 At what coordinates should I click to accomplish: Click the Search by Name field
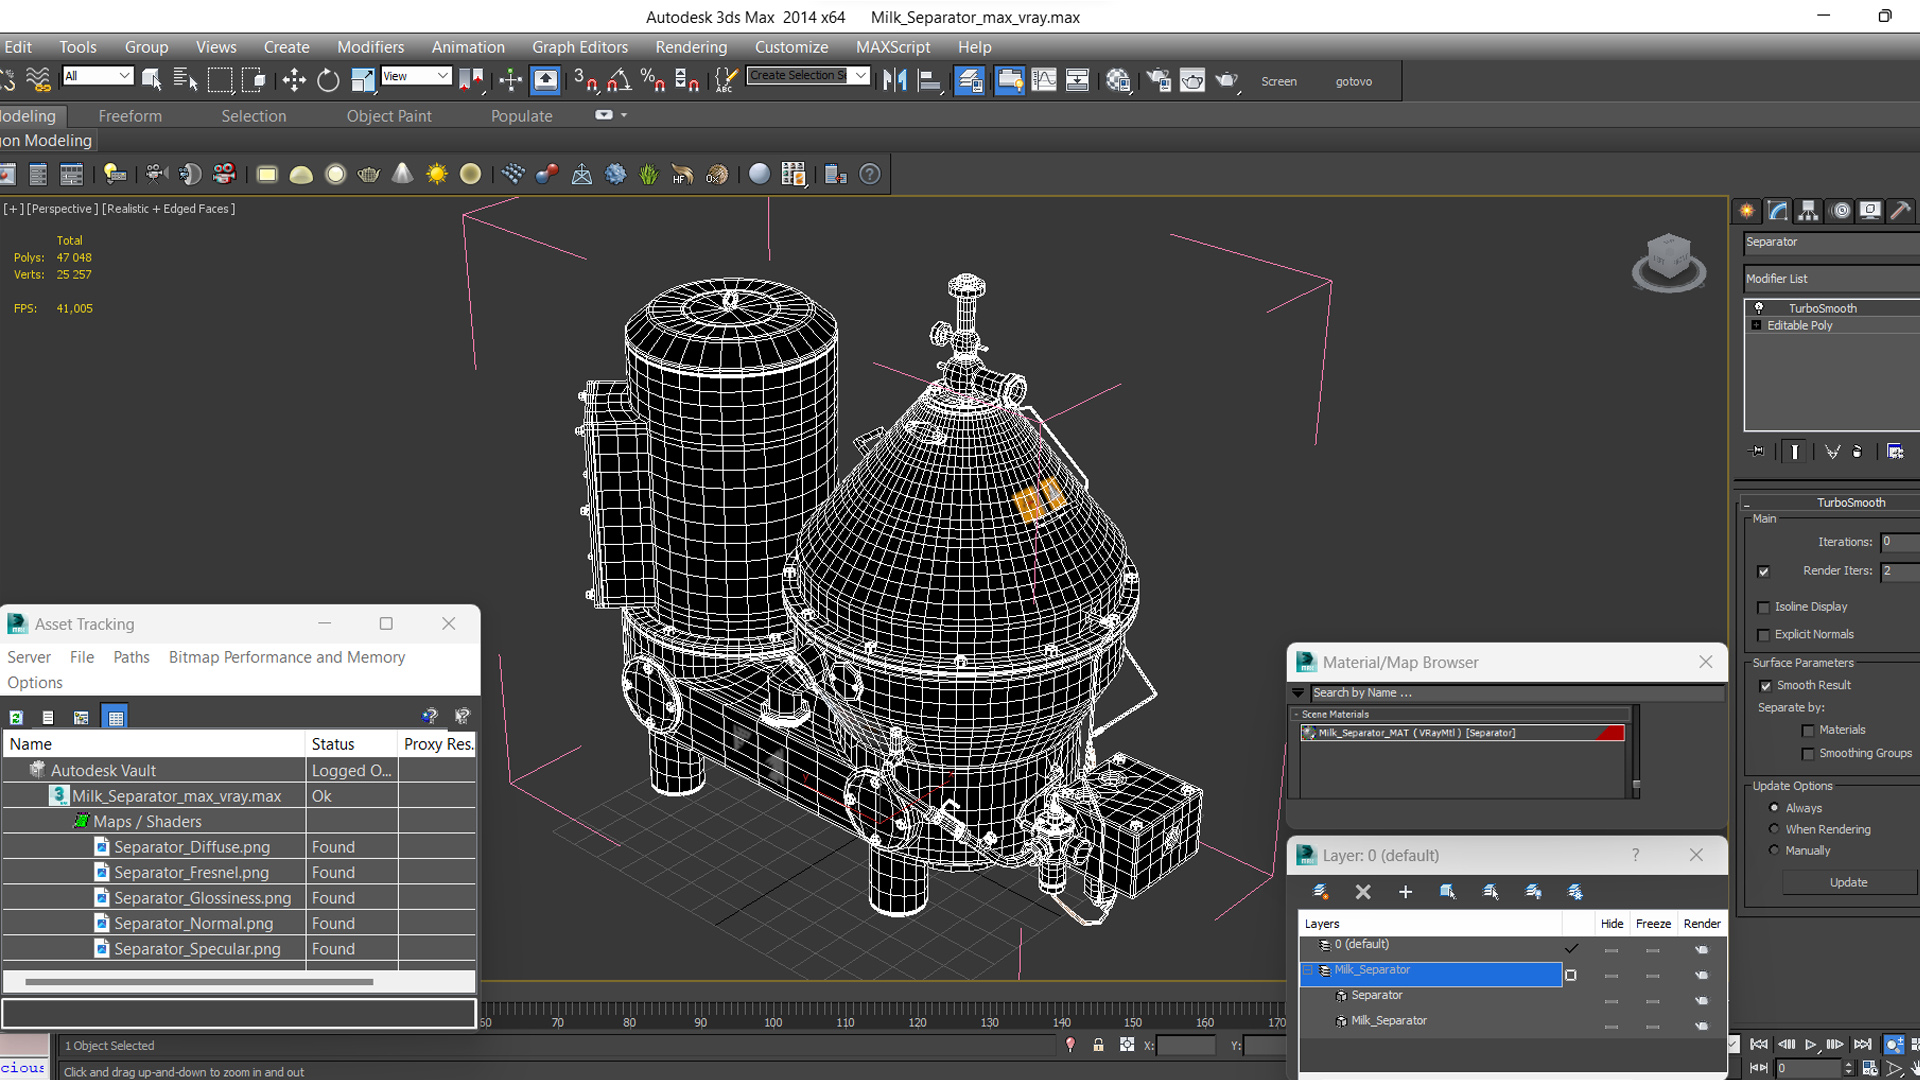click(x=1517, y=693)
